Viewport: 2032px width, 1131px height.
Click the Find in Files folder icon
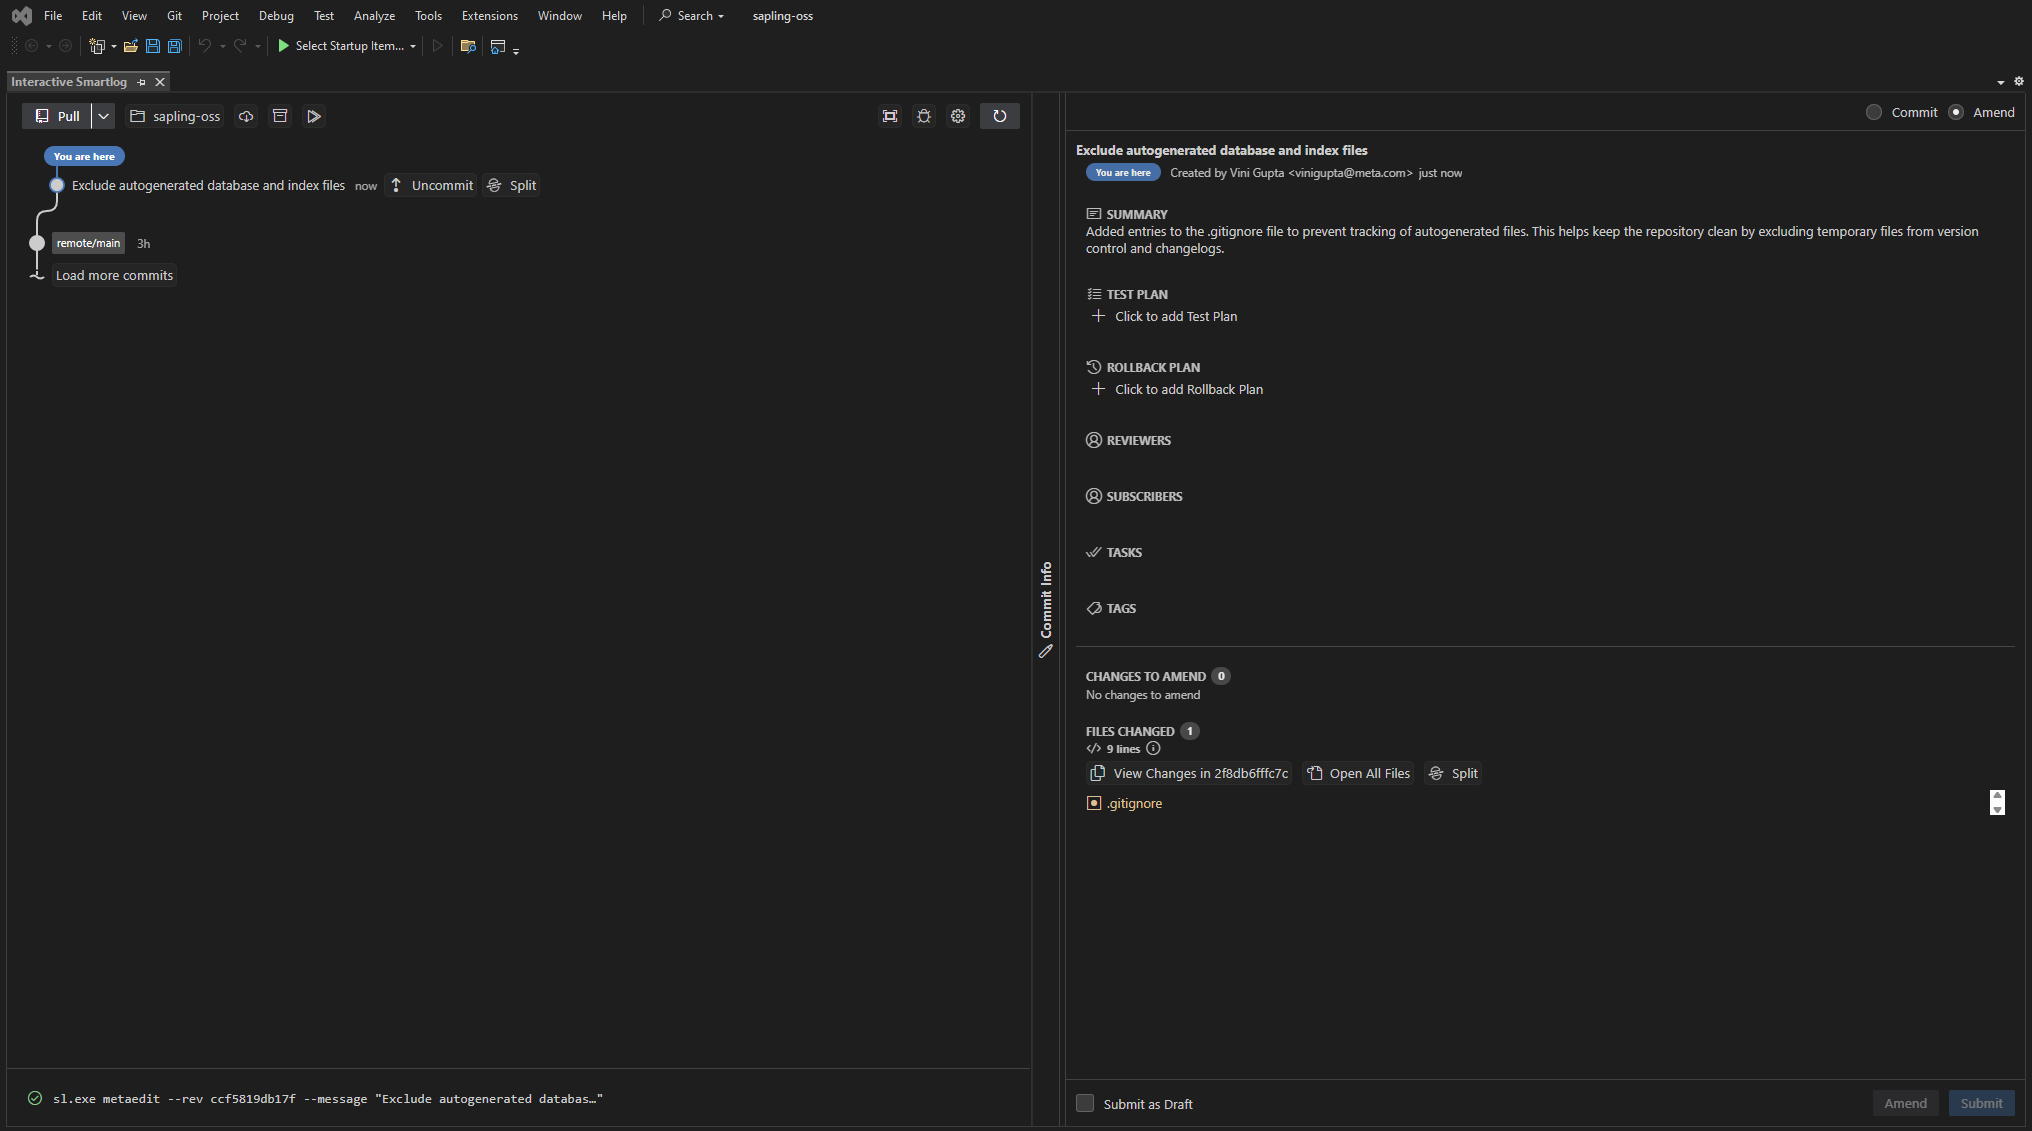[x=467, y=46]
